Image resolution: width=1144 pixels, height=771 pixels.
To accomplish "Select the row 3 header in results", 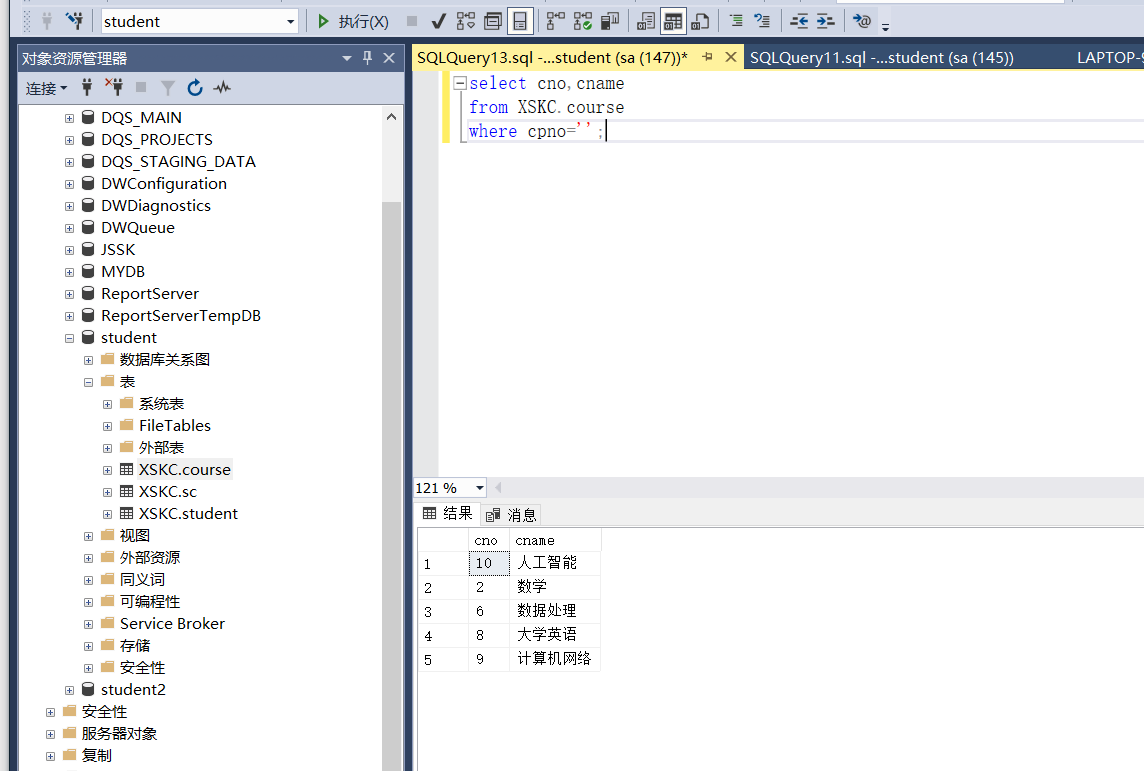I will 443,611.
